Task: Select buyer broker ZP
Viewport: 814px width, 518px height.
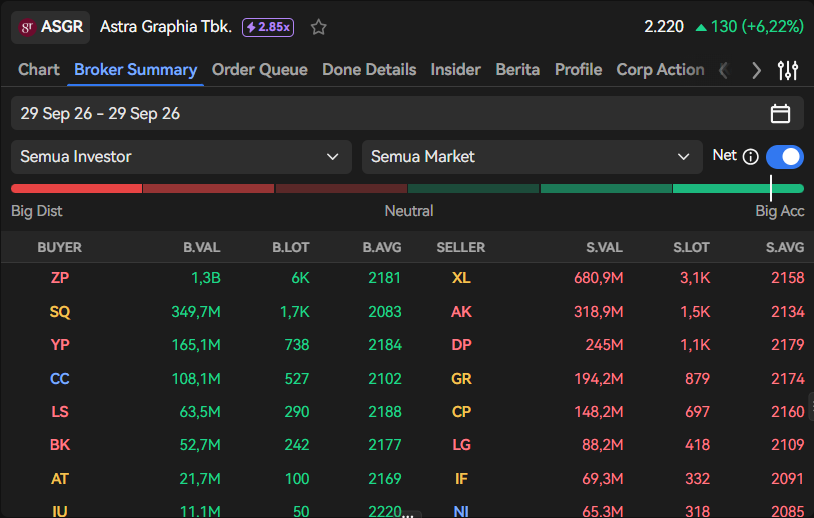Action: tap(60, 278)
